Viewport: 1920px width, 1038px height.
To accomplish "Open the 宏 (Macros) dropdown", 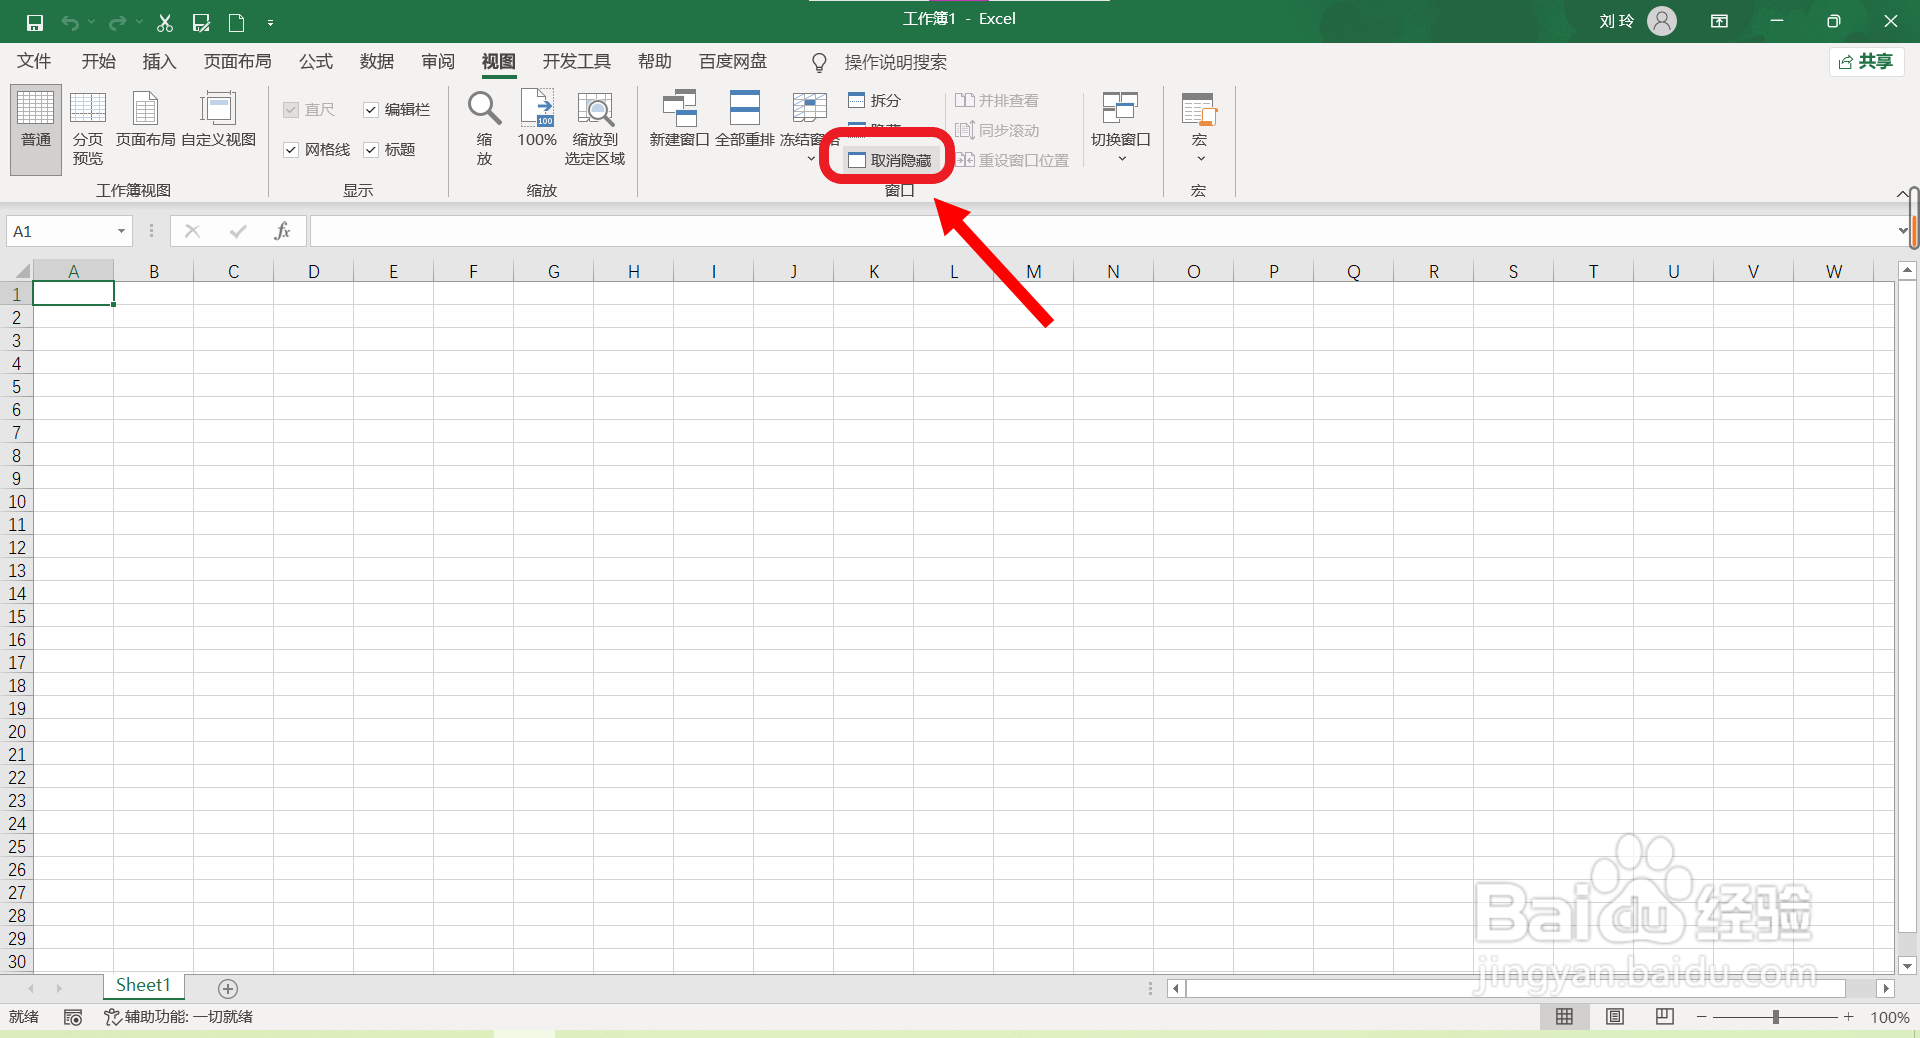I will point(1199,128).
